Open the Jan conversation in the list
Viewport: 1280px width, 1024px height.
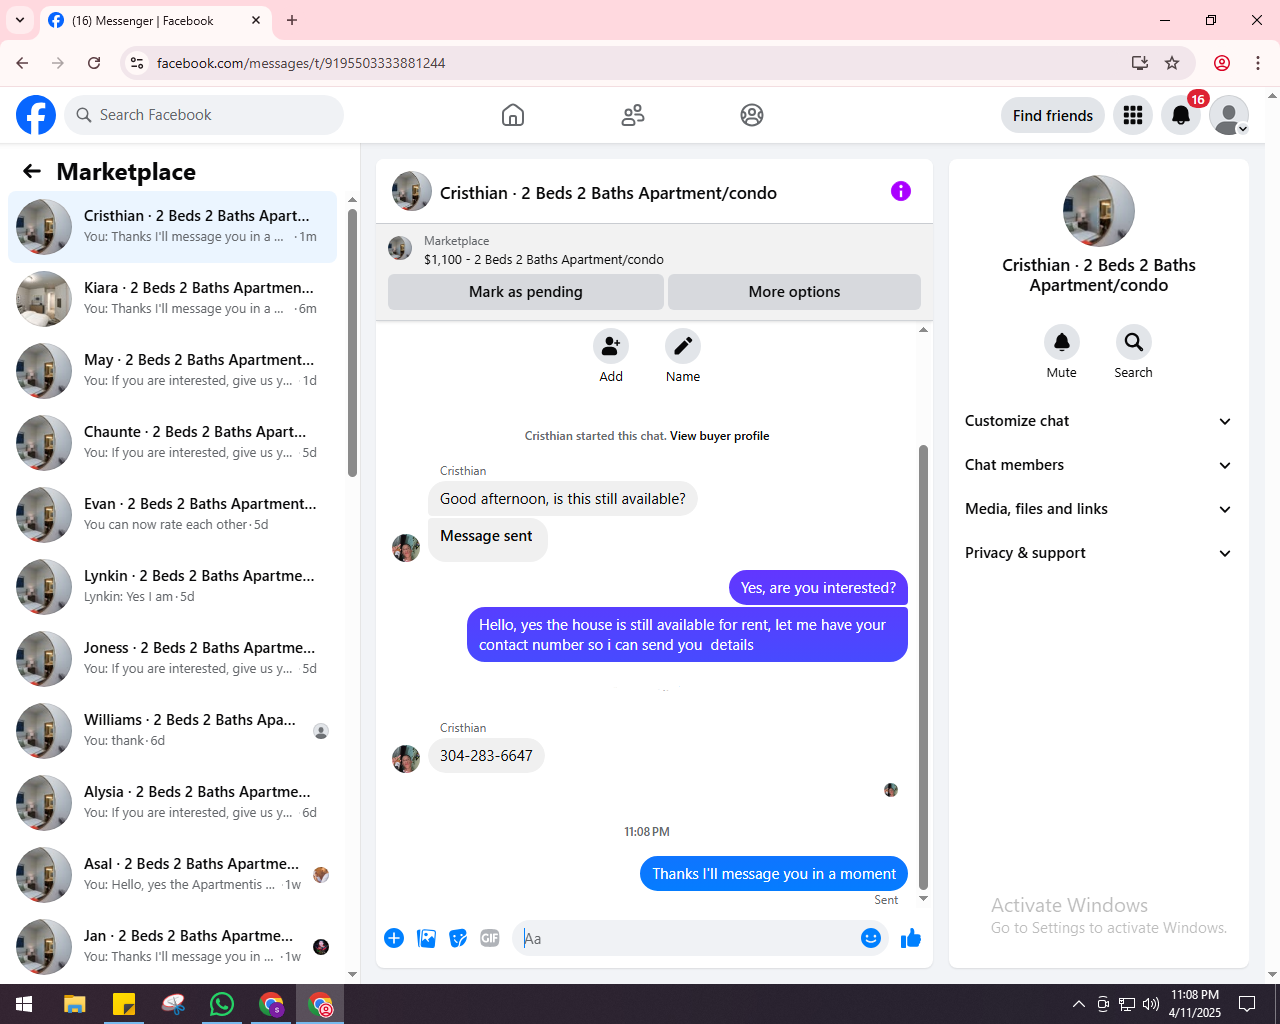point(172,947)
